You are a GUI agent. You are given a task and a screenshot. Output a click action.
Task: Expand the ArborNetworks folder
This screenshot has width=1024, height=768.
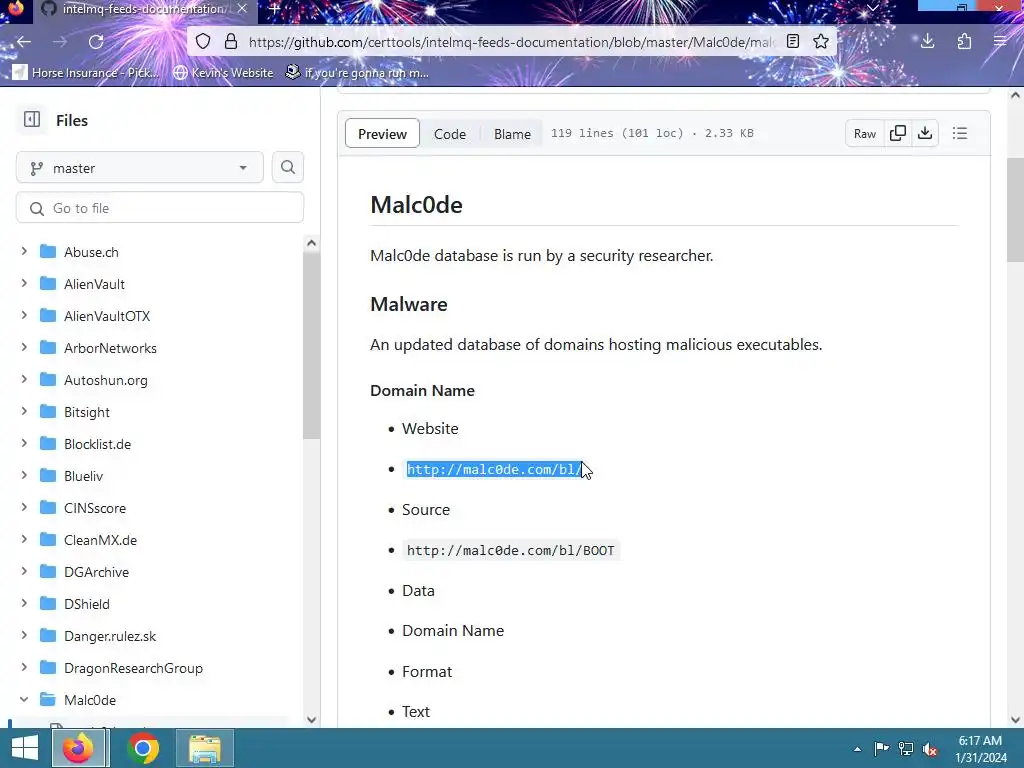24,347
